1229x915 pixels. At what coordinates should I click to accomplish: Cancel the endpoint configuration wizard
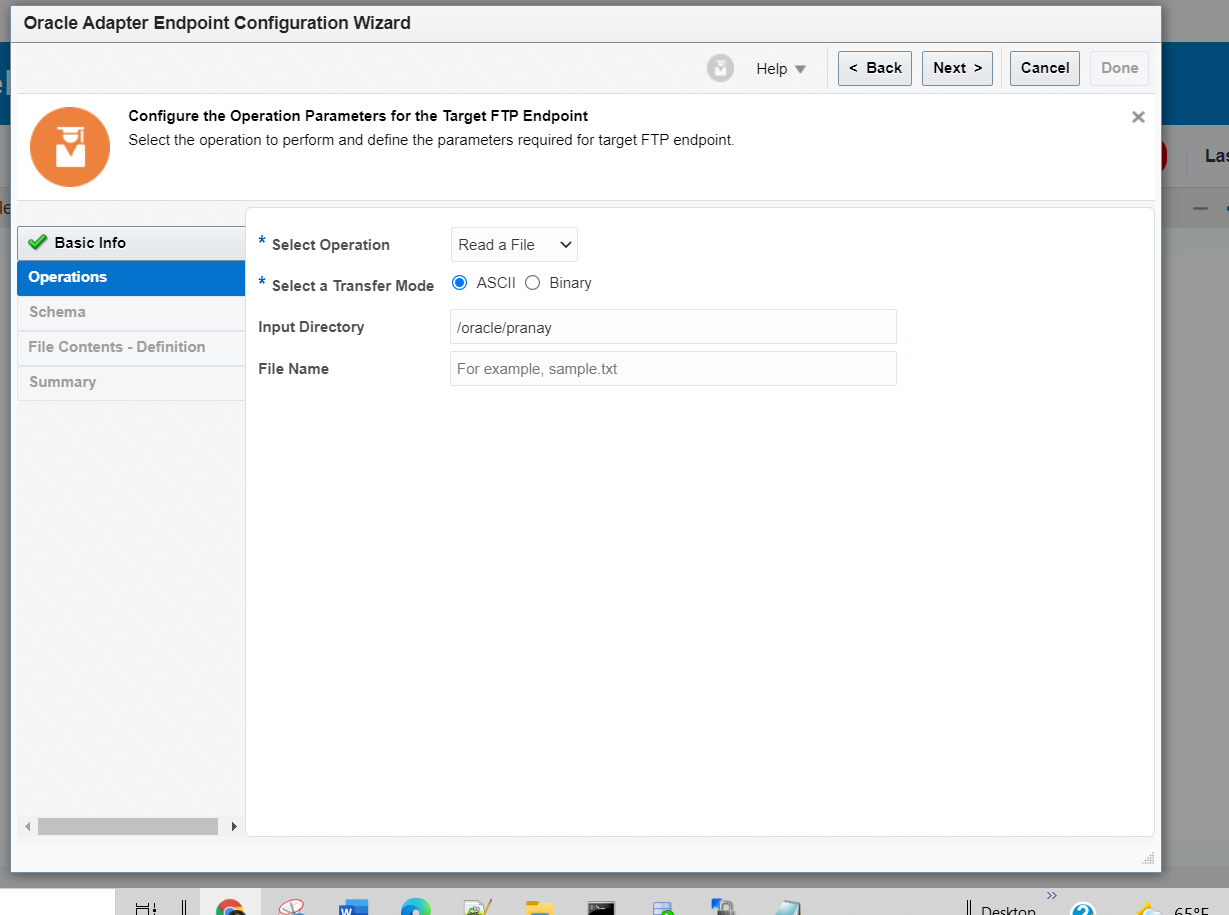(x=1045, y=68)
